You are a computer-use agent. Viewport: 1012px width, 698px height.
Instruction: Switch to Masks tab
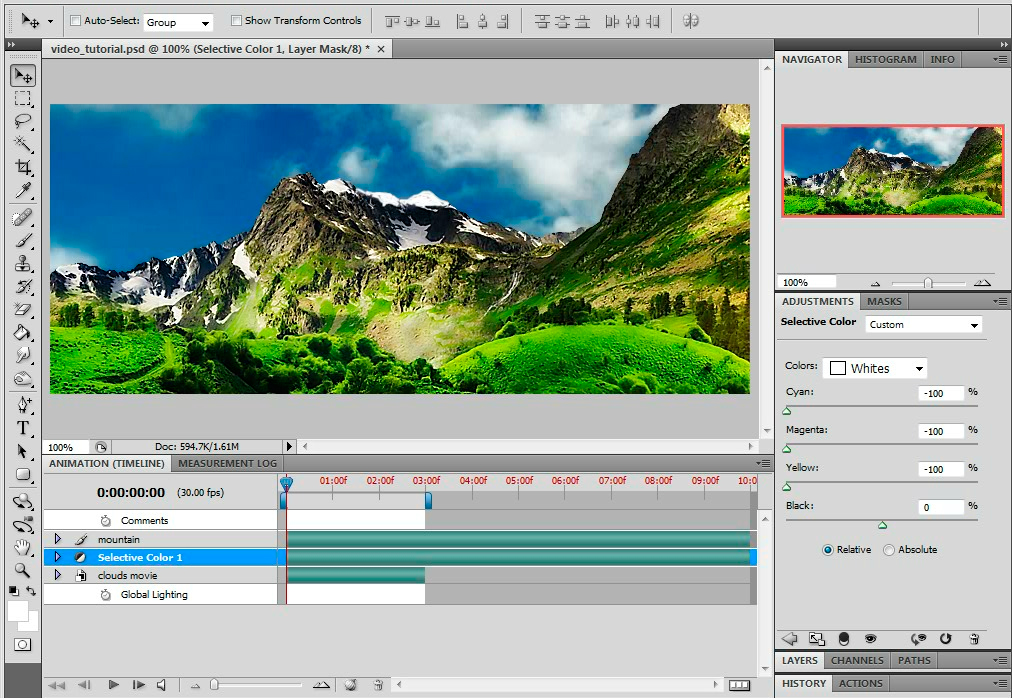pos(884,302)
